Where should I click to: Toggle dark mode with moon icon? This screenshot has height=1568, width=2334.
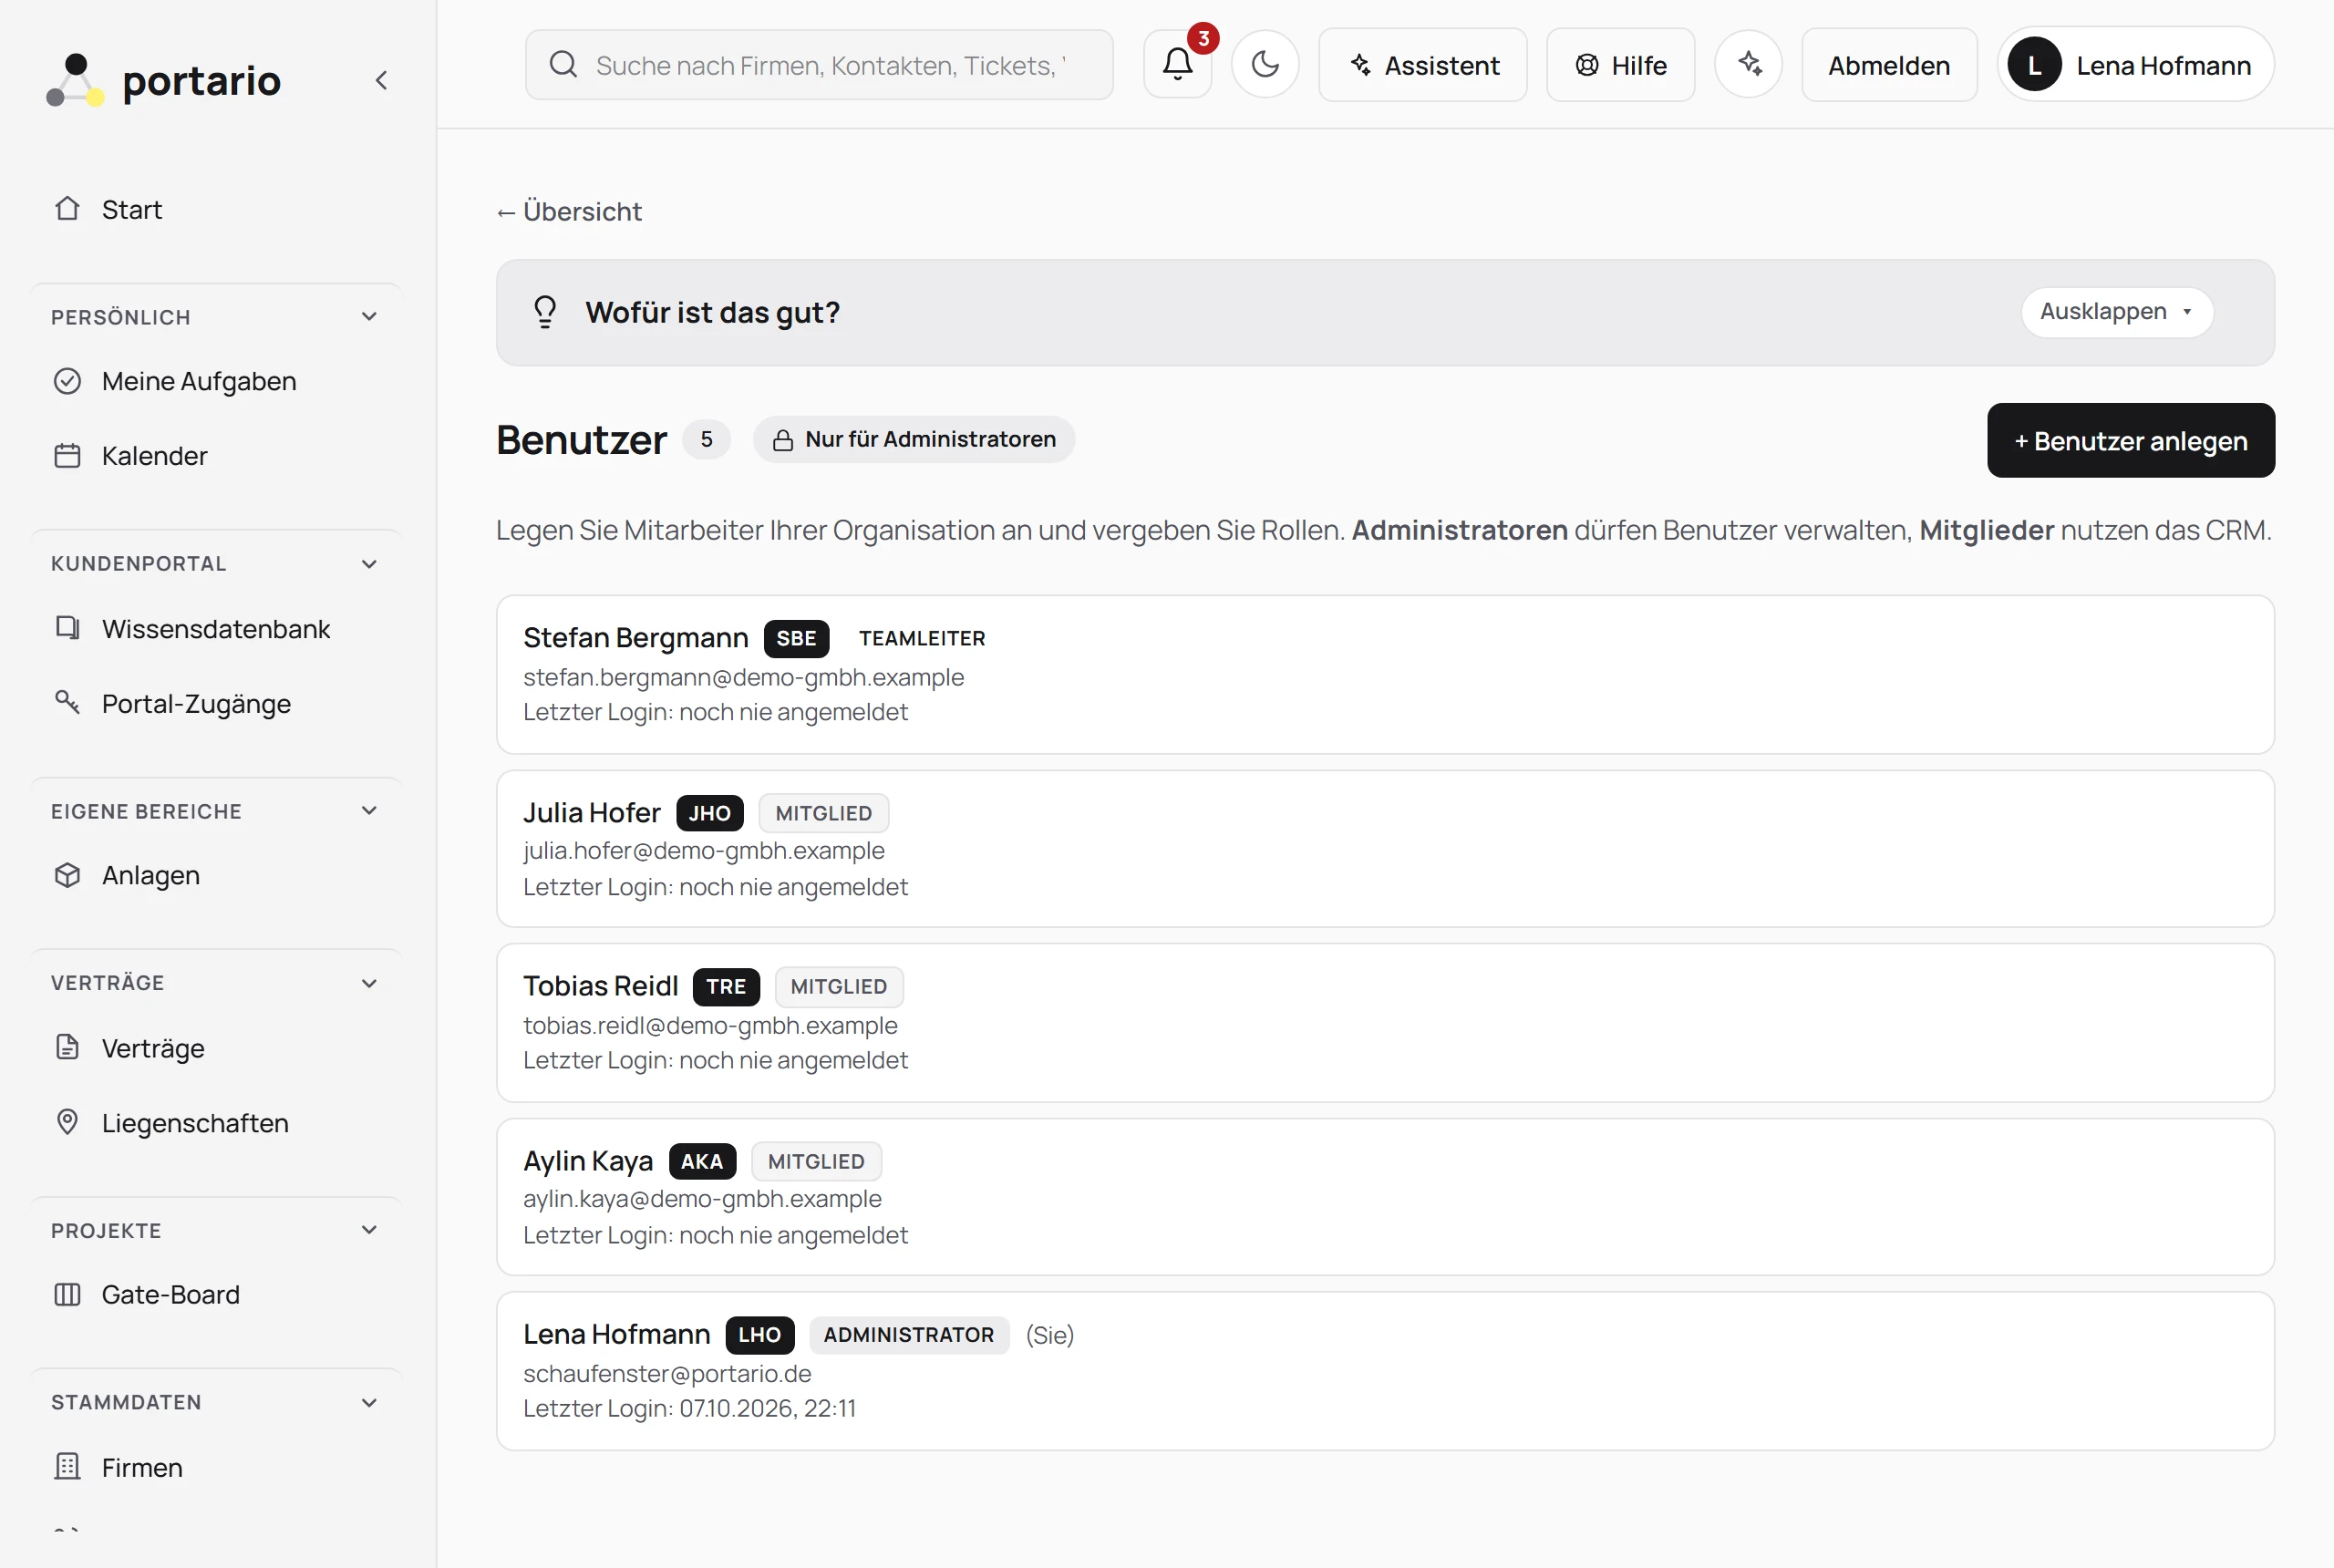tap(1265, 65)
